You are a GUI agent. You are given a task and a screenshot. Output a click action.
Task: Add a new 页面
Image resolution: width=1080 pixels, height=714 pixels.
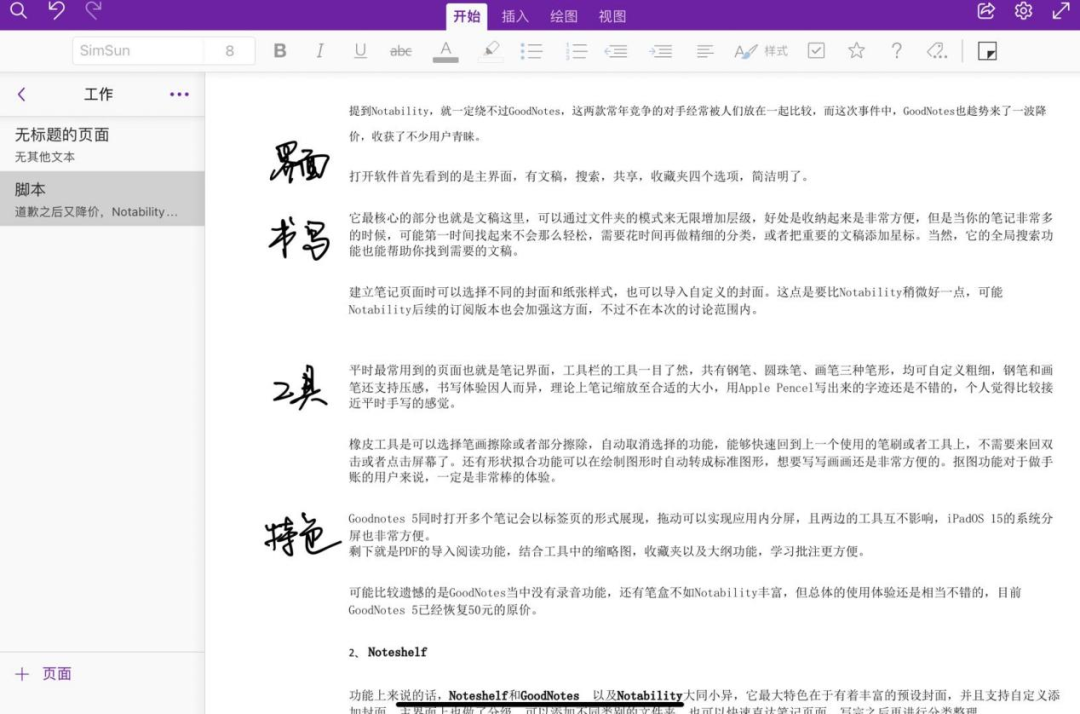(x=44, y=674)
